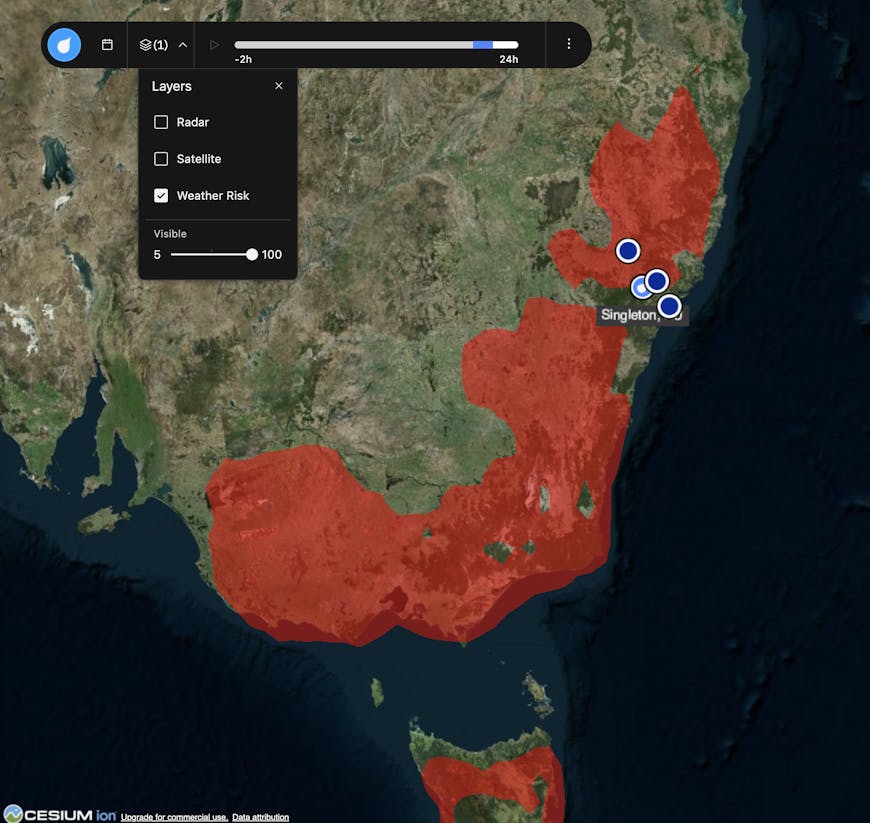The width and height of the screenshot is (870, 823).
Task: Click the blue weather droplet logo button
Action: [x=64, y=45]
